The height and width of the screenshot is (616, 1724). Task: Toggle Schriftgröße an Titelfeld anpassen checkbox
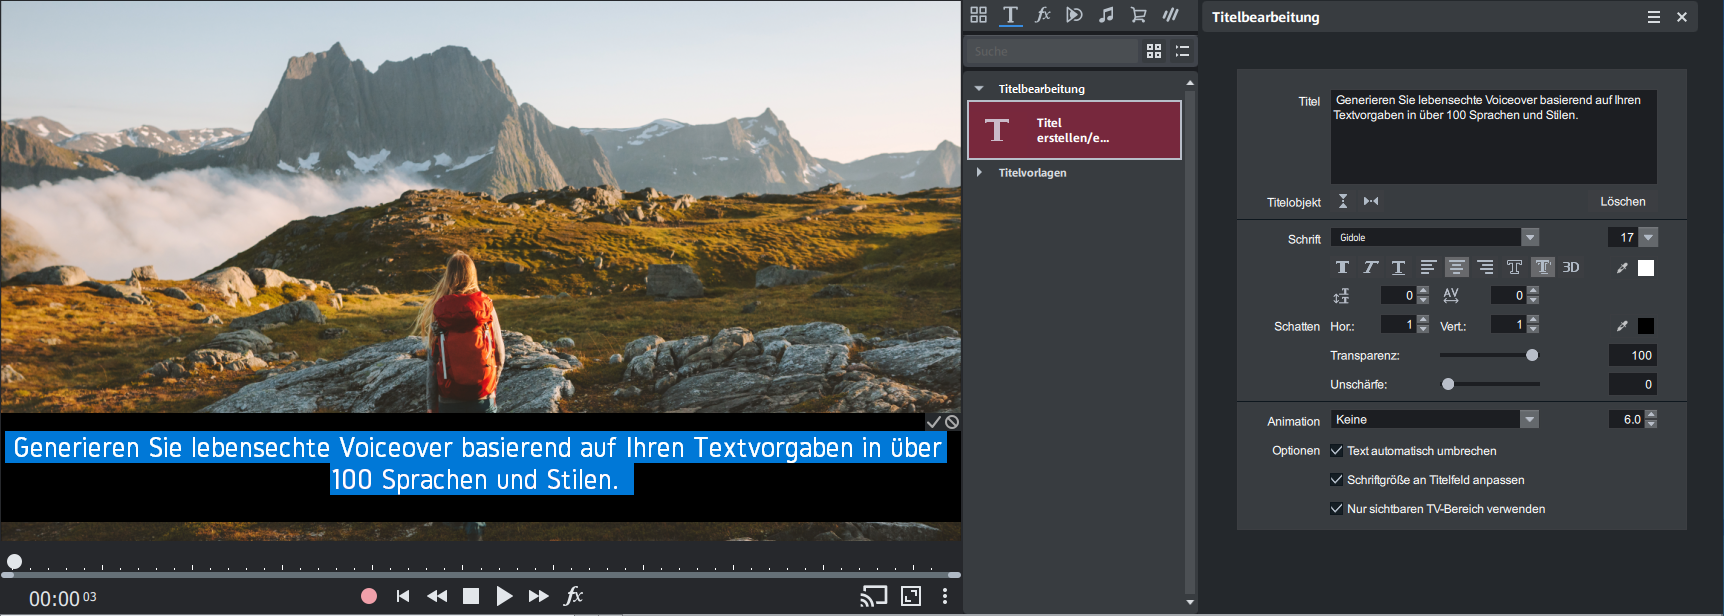click(x=1337, y=480)
